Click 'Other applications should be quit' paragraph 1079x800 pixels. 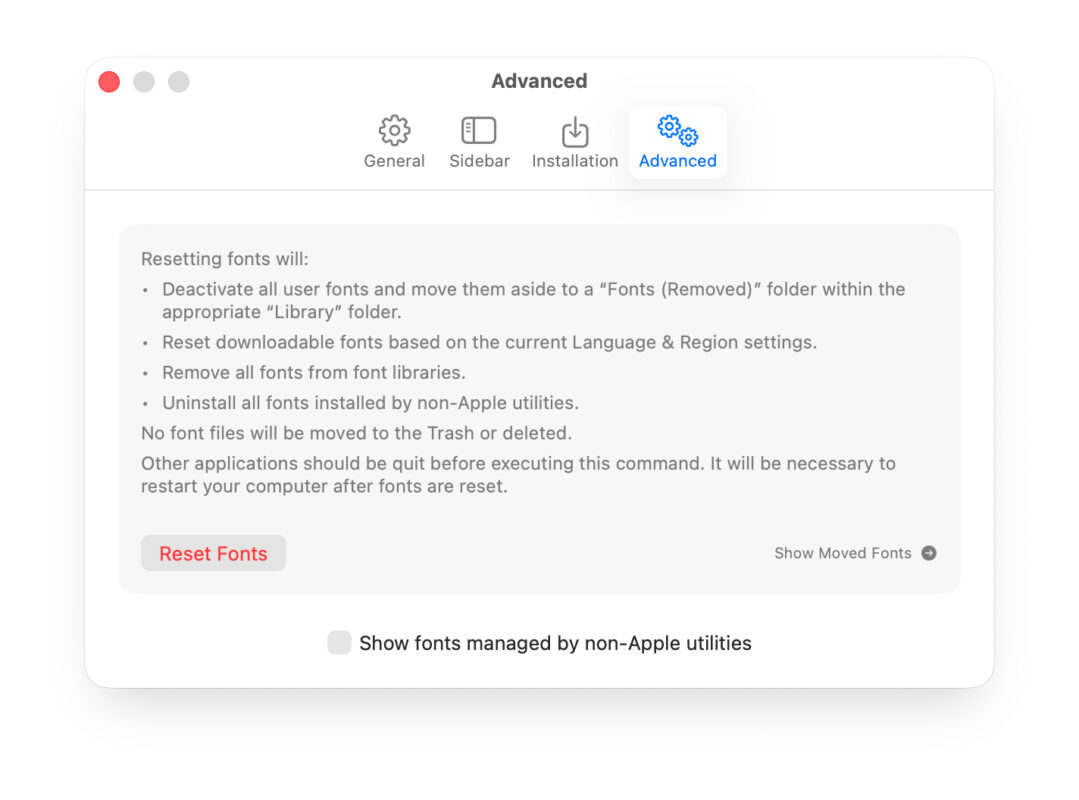518,475
